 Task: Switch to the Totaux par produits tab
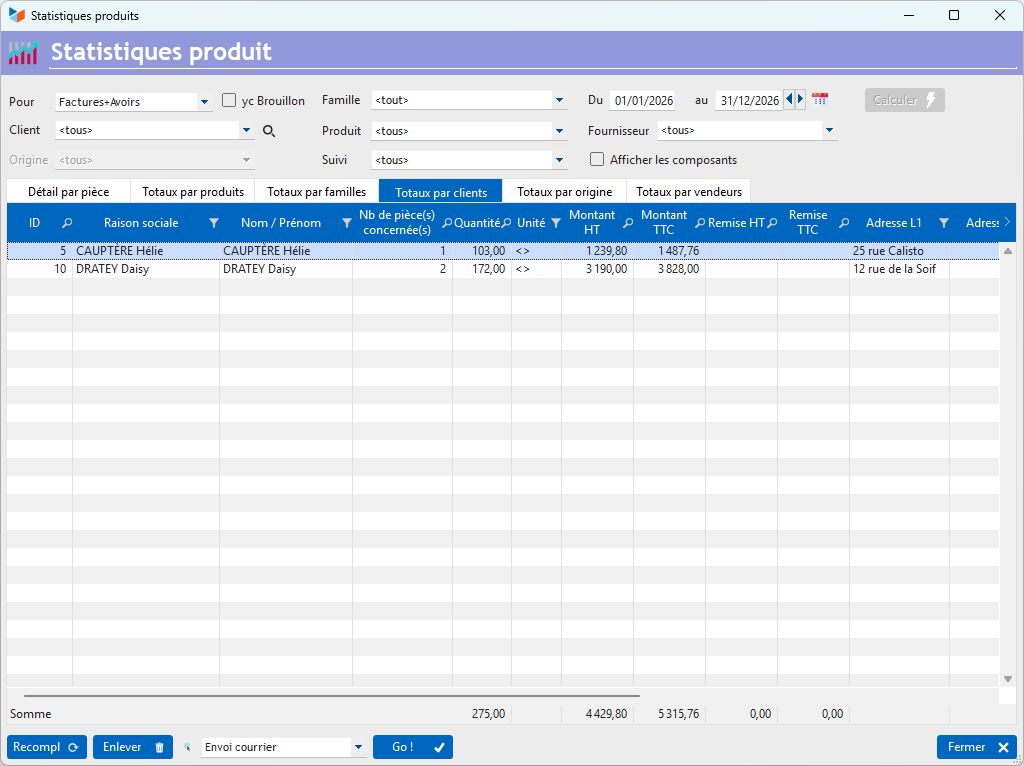pos(193,192)
